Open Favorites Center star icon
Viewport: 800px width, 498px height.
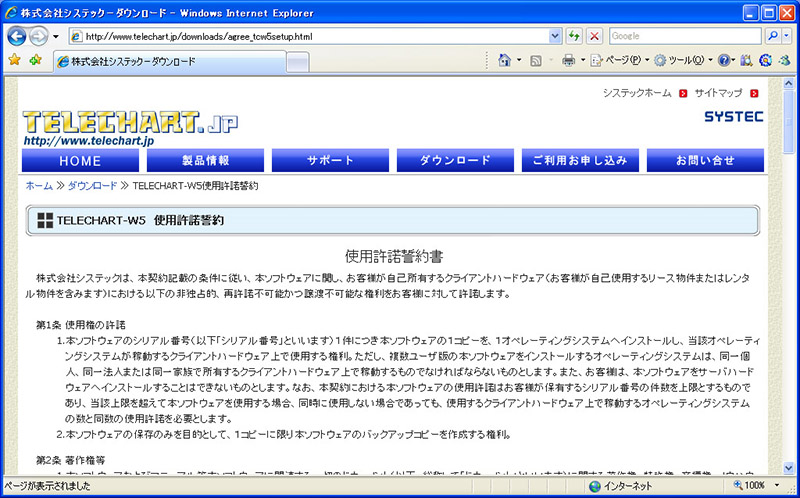(x=14, y=60)
